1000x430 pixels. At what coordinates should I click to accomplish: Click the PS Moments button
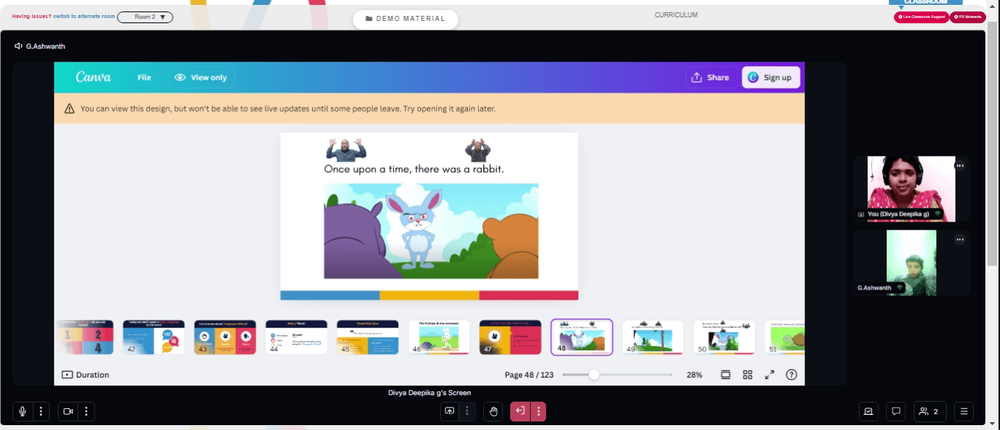(x=967, y=17)
